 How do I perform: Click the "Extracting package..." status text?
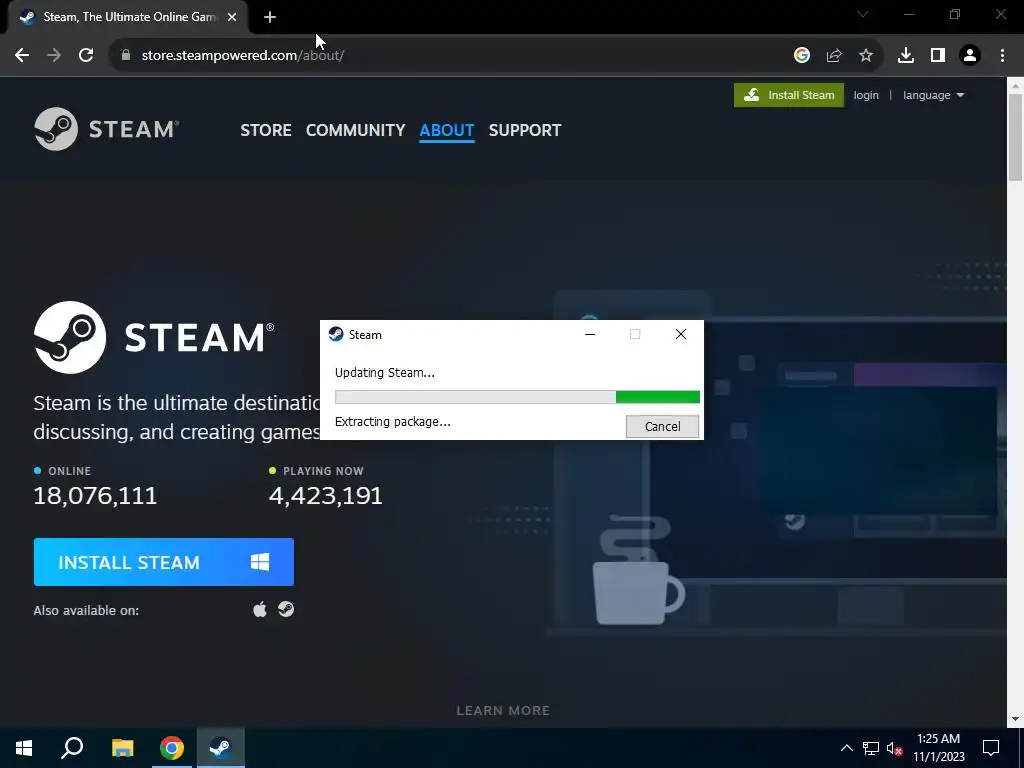pyautogui.click(x=392, y=422)
